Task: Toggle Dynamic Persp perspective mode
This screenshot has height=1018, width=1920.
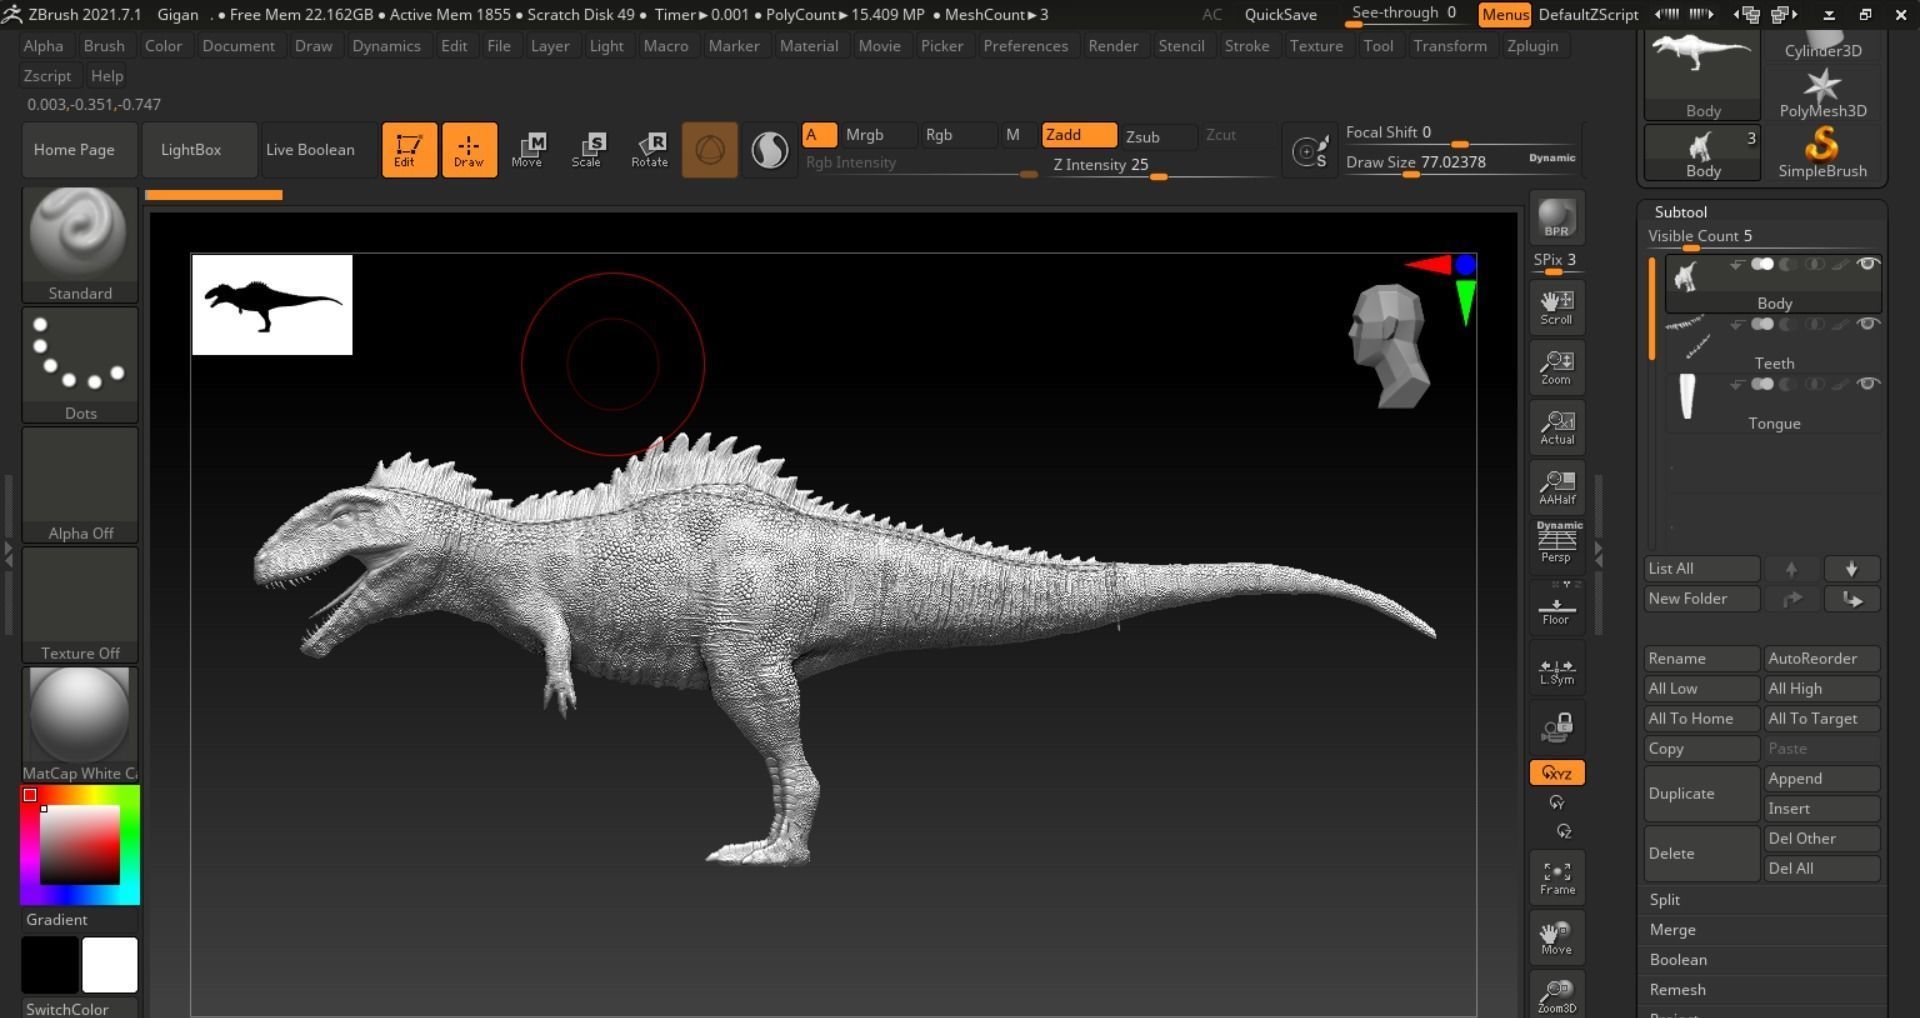Action: pos(1556,543)
